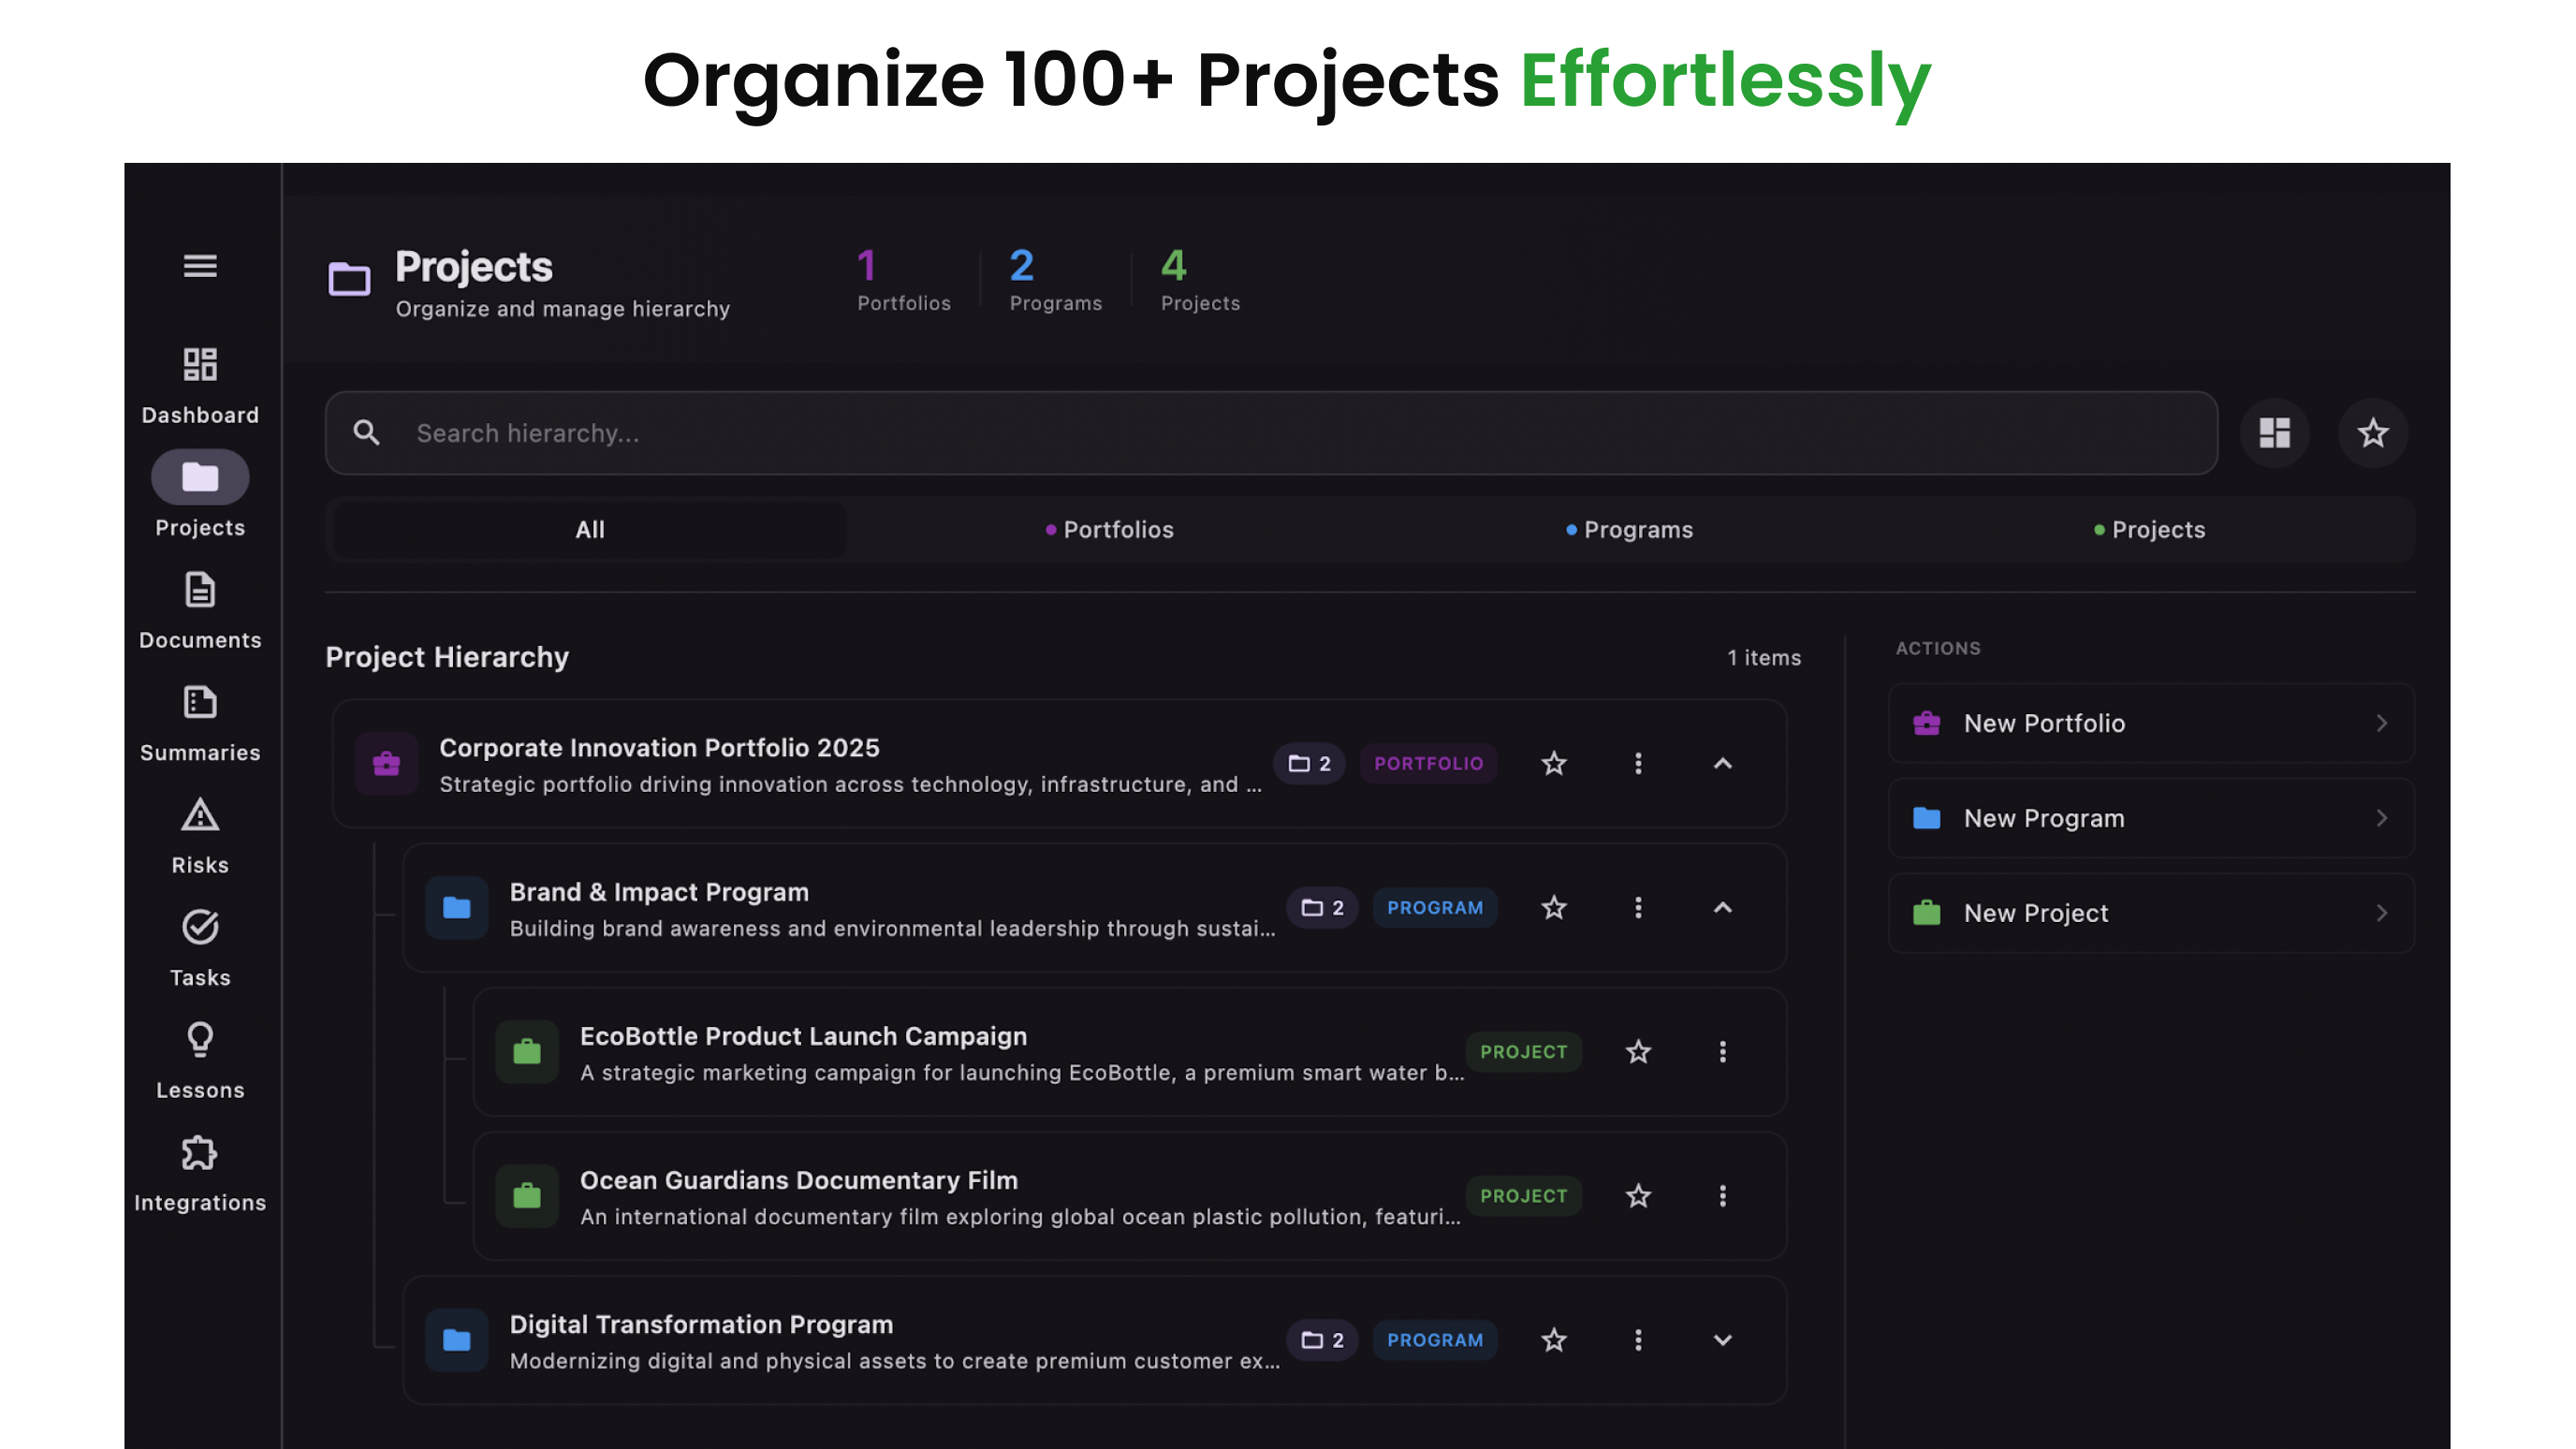The image size is (2576, 1449).
Task: Select the Programs filter tab
Action: pyautogui.click(x=1629, y=530)
